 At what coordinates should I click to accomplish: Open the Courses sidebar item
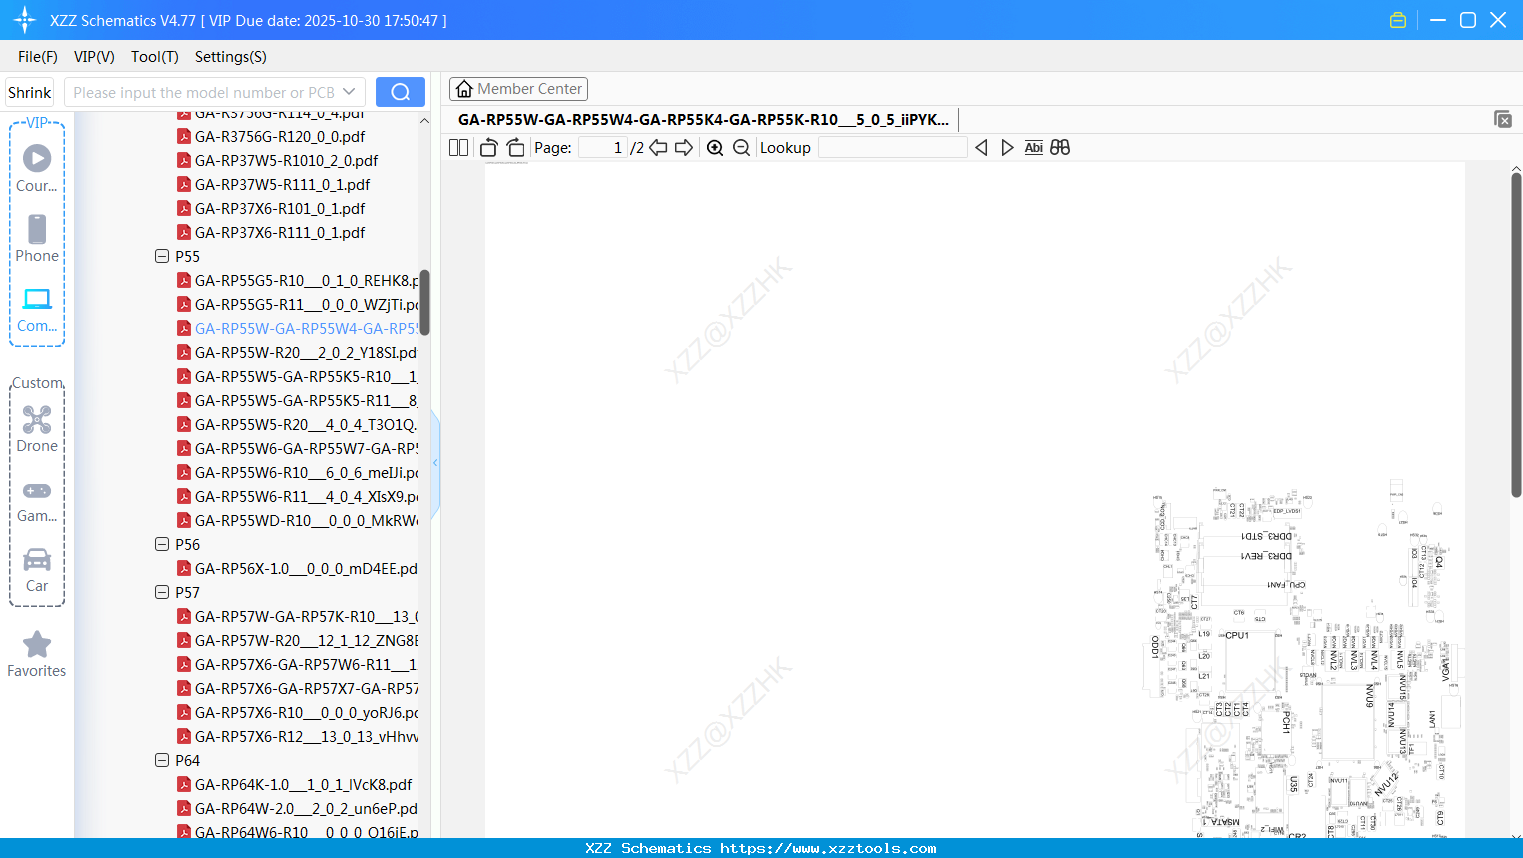[x=37, y=168]
